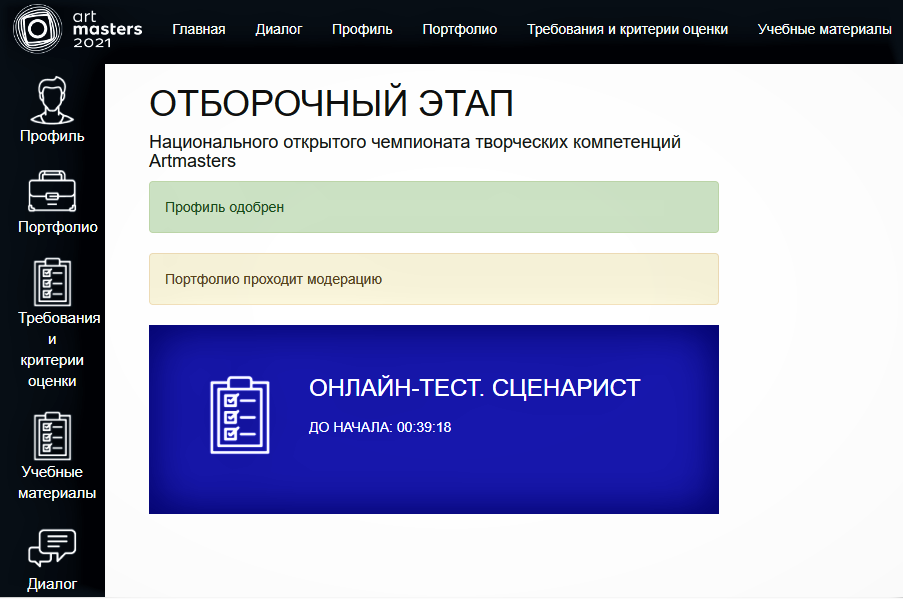Open the dialog chat bubbles icon
The height and width of the screenshot is (599, 903).
52,547
